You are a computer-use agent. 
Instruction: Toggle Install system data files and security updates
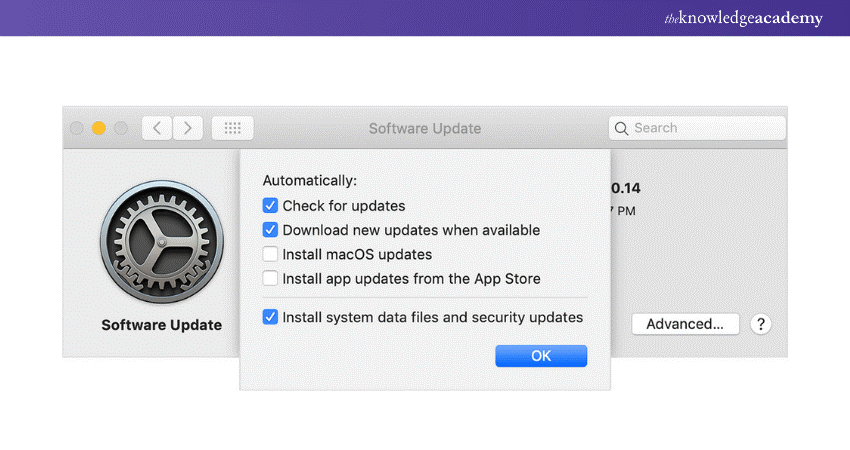270,317
